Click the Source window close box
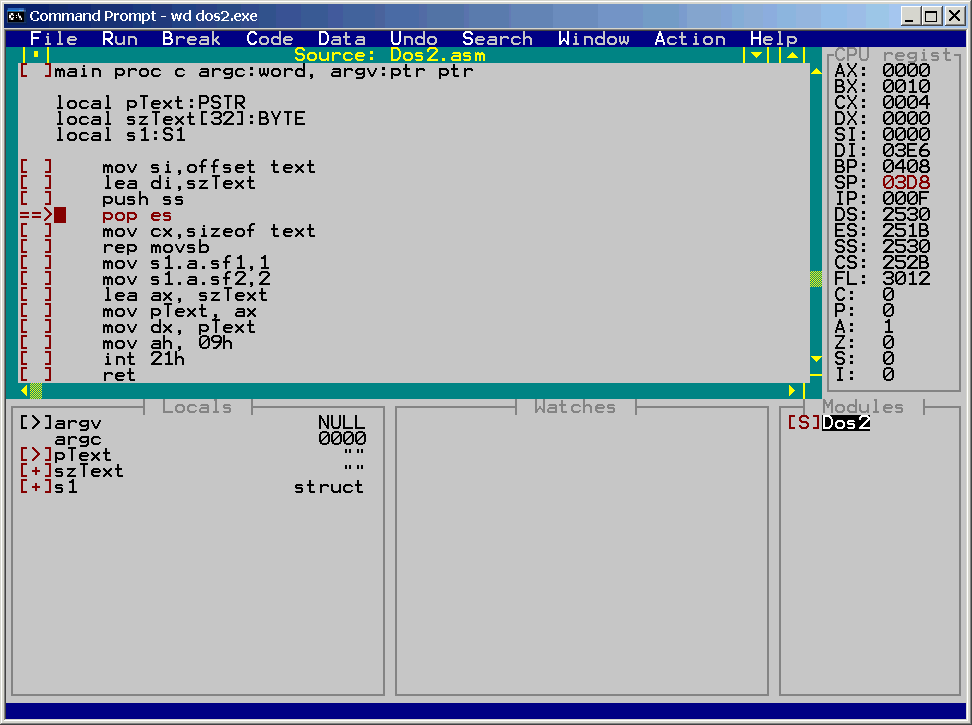Screen dimensions: 972x725 36,55
